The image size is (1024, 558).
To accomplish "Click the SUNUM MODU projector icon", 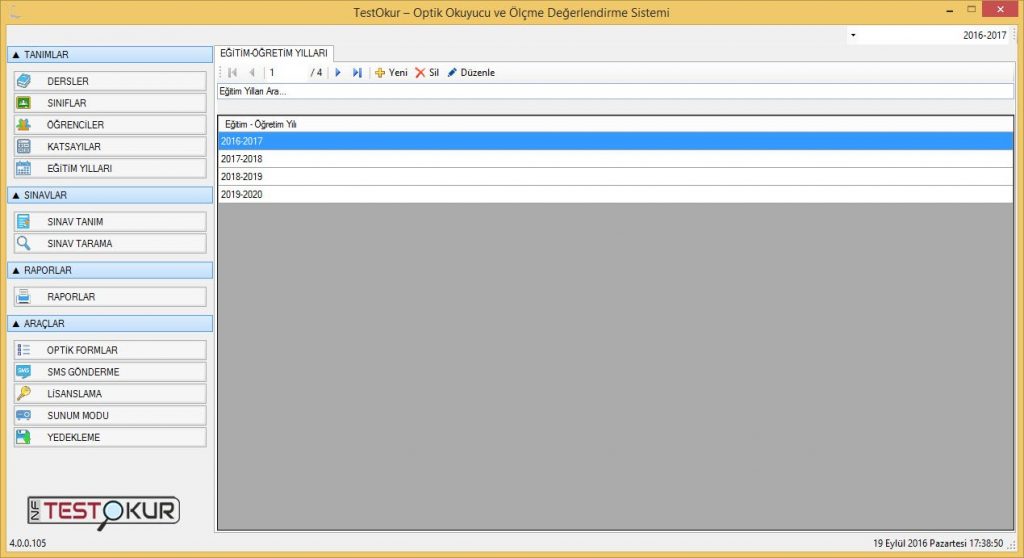I will tap(24, 415).
